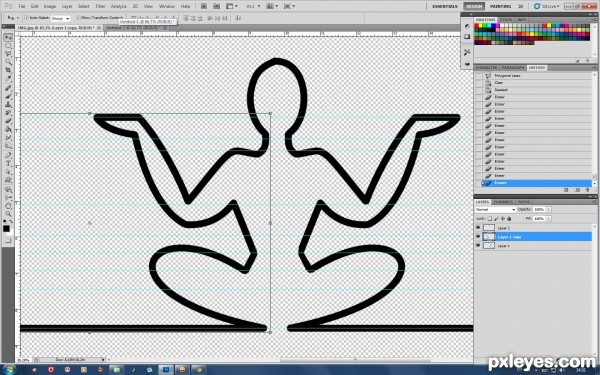Open the File menu
600x375 pixels.
click(x=22, y=7)
